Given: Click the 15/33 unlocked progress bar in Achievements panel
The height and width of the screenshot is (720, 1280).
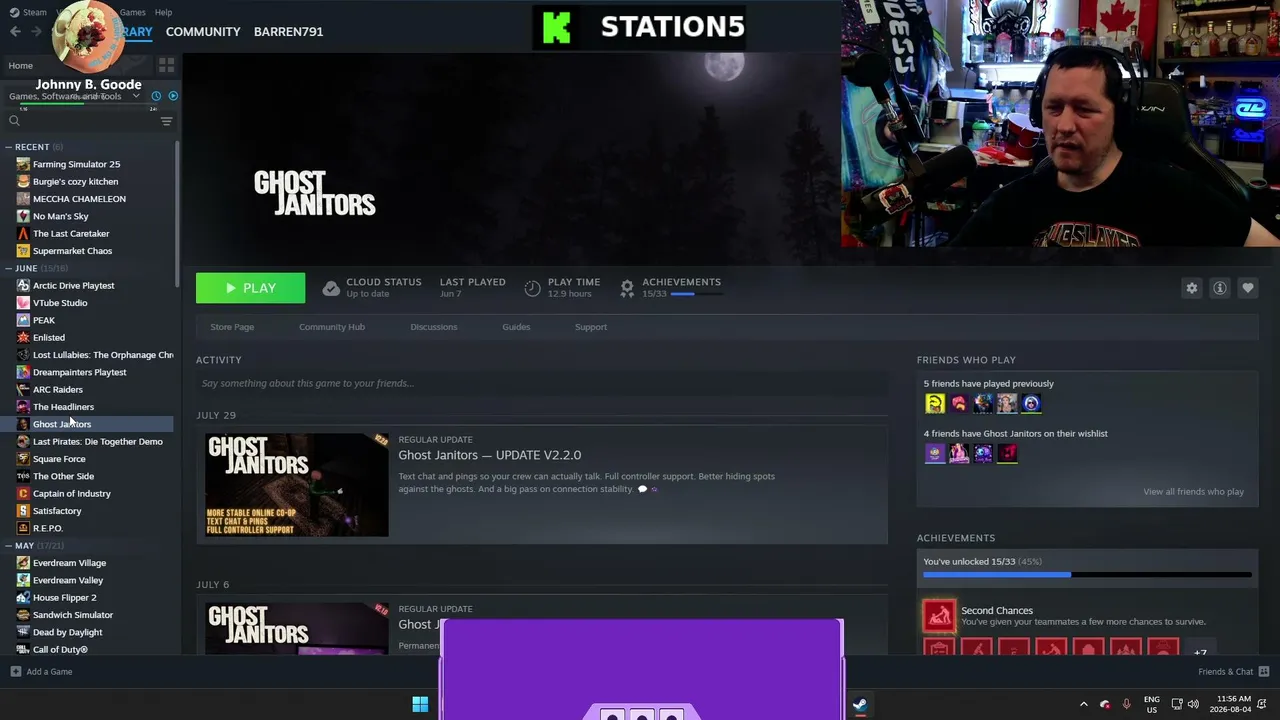Looking at the screenshot, I should (x=1087, y=575).
